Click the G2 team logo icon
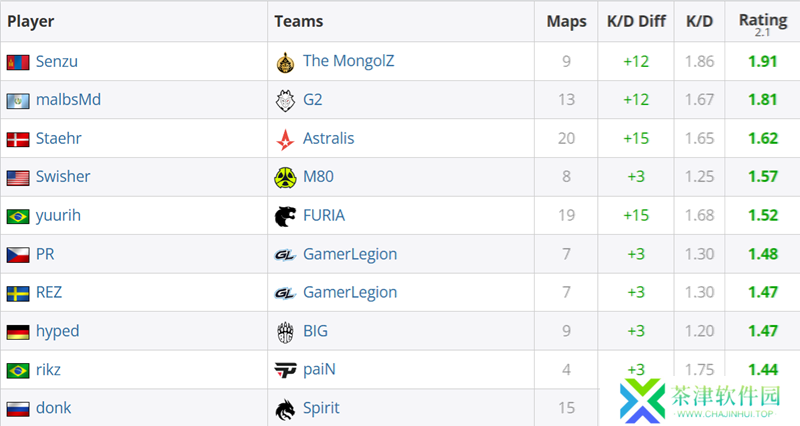This screenshot has width=800, height=426. click(285, 101)
